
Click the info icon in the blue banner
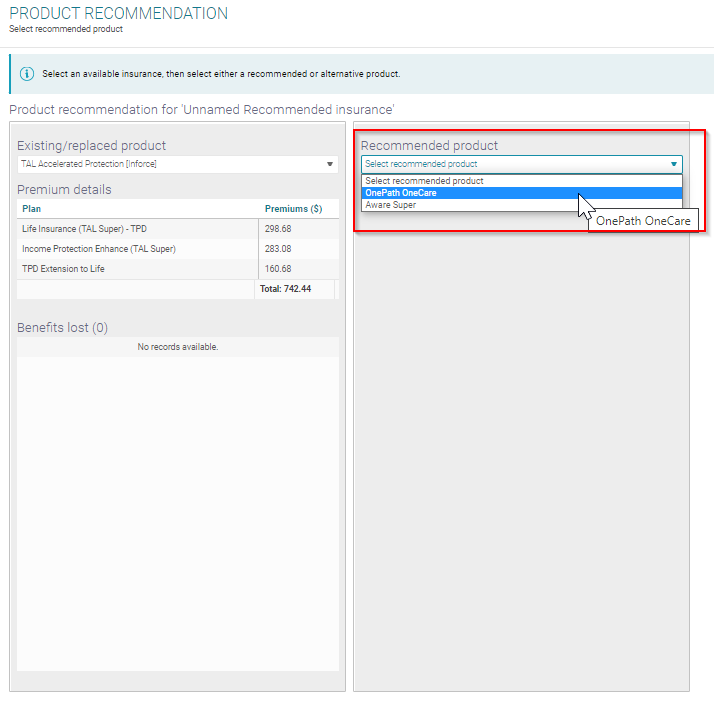tap(27, 73)
